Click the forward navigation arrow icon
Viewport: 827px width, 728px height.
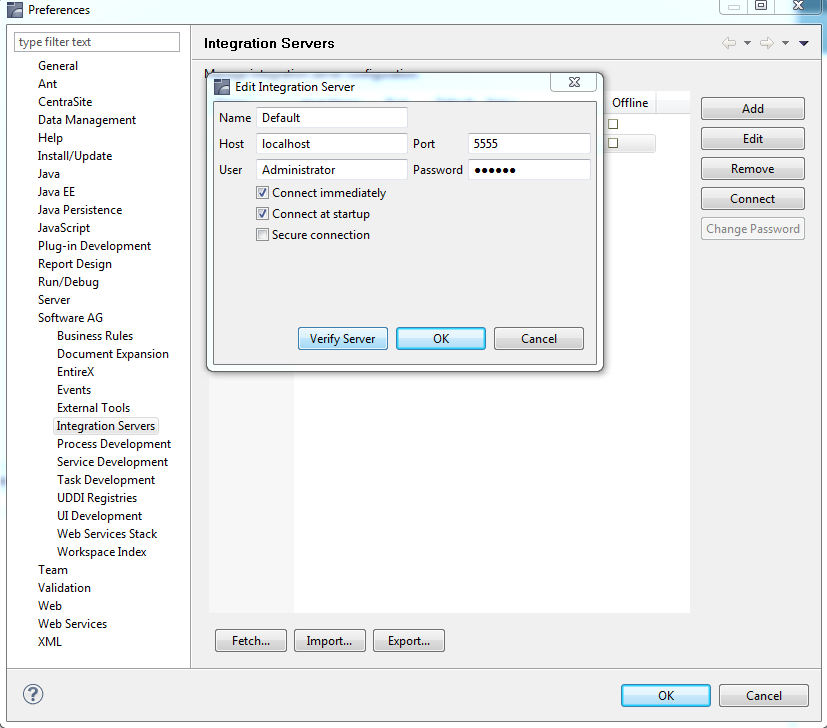pos(767,43)
